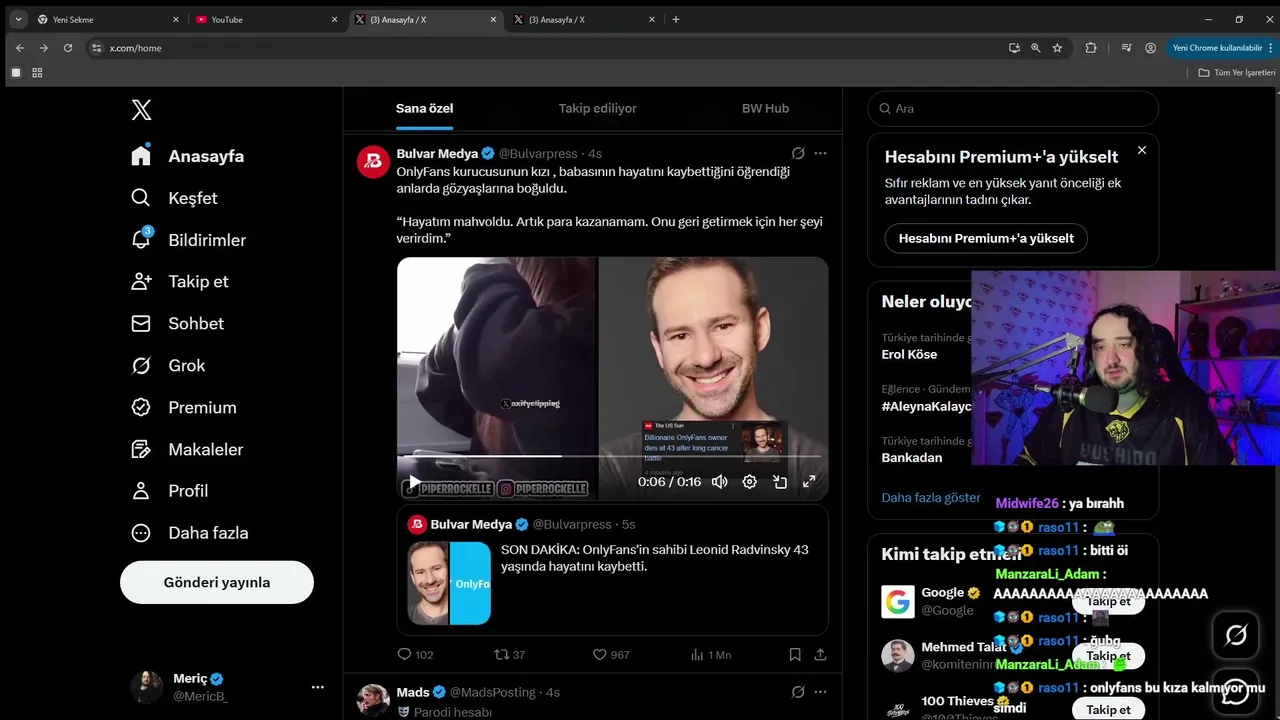Mute the video volume
The height and width of the screenshot is (720, 1280).
coord(719,482)
